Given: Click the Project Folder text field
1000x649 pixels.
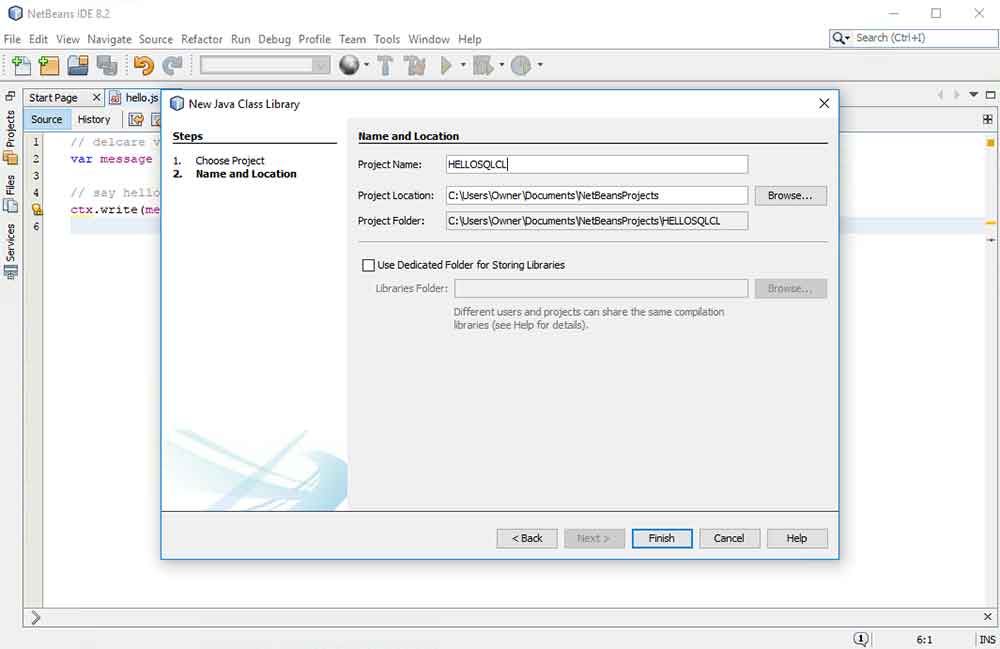Looking at the screenshot, I should pyautogui.click(x=597, y=221).
